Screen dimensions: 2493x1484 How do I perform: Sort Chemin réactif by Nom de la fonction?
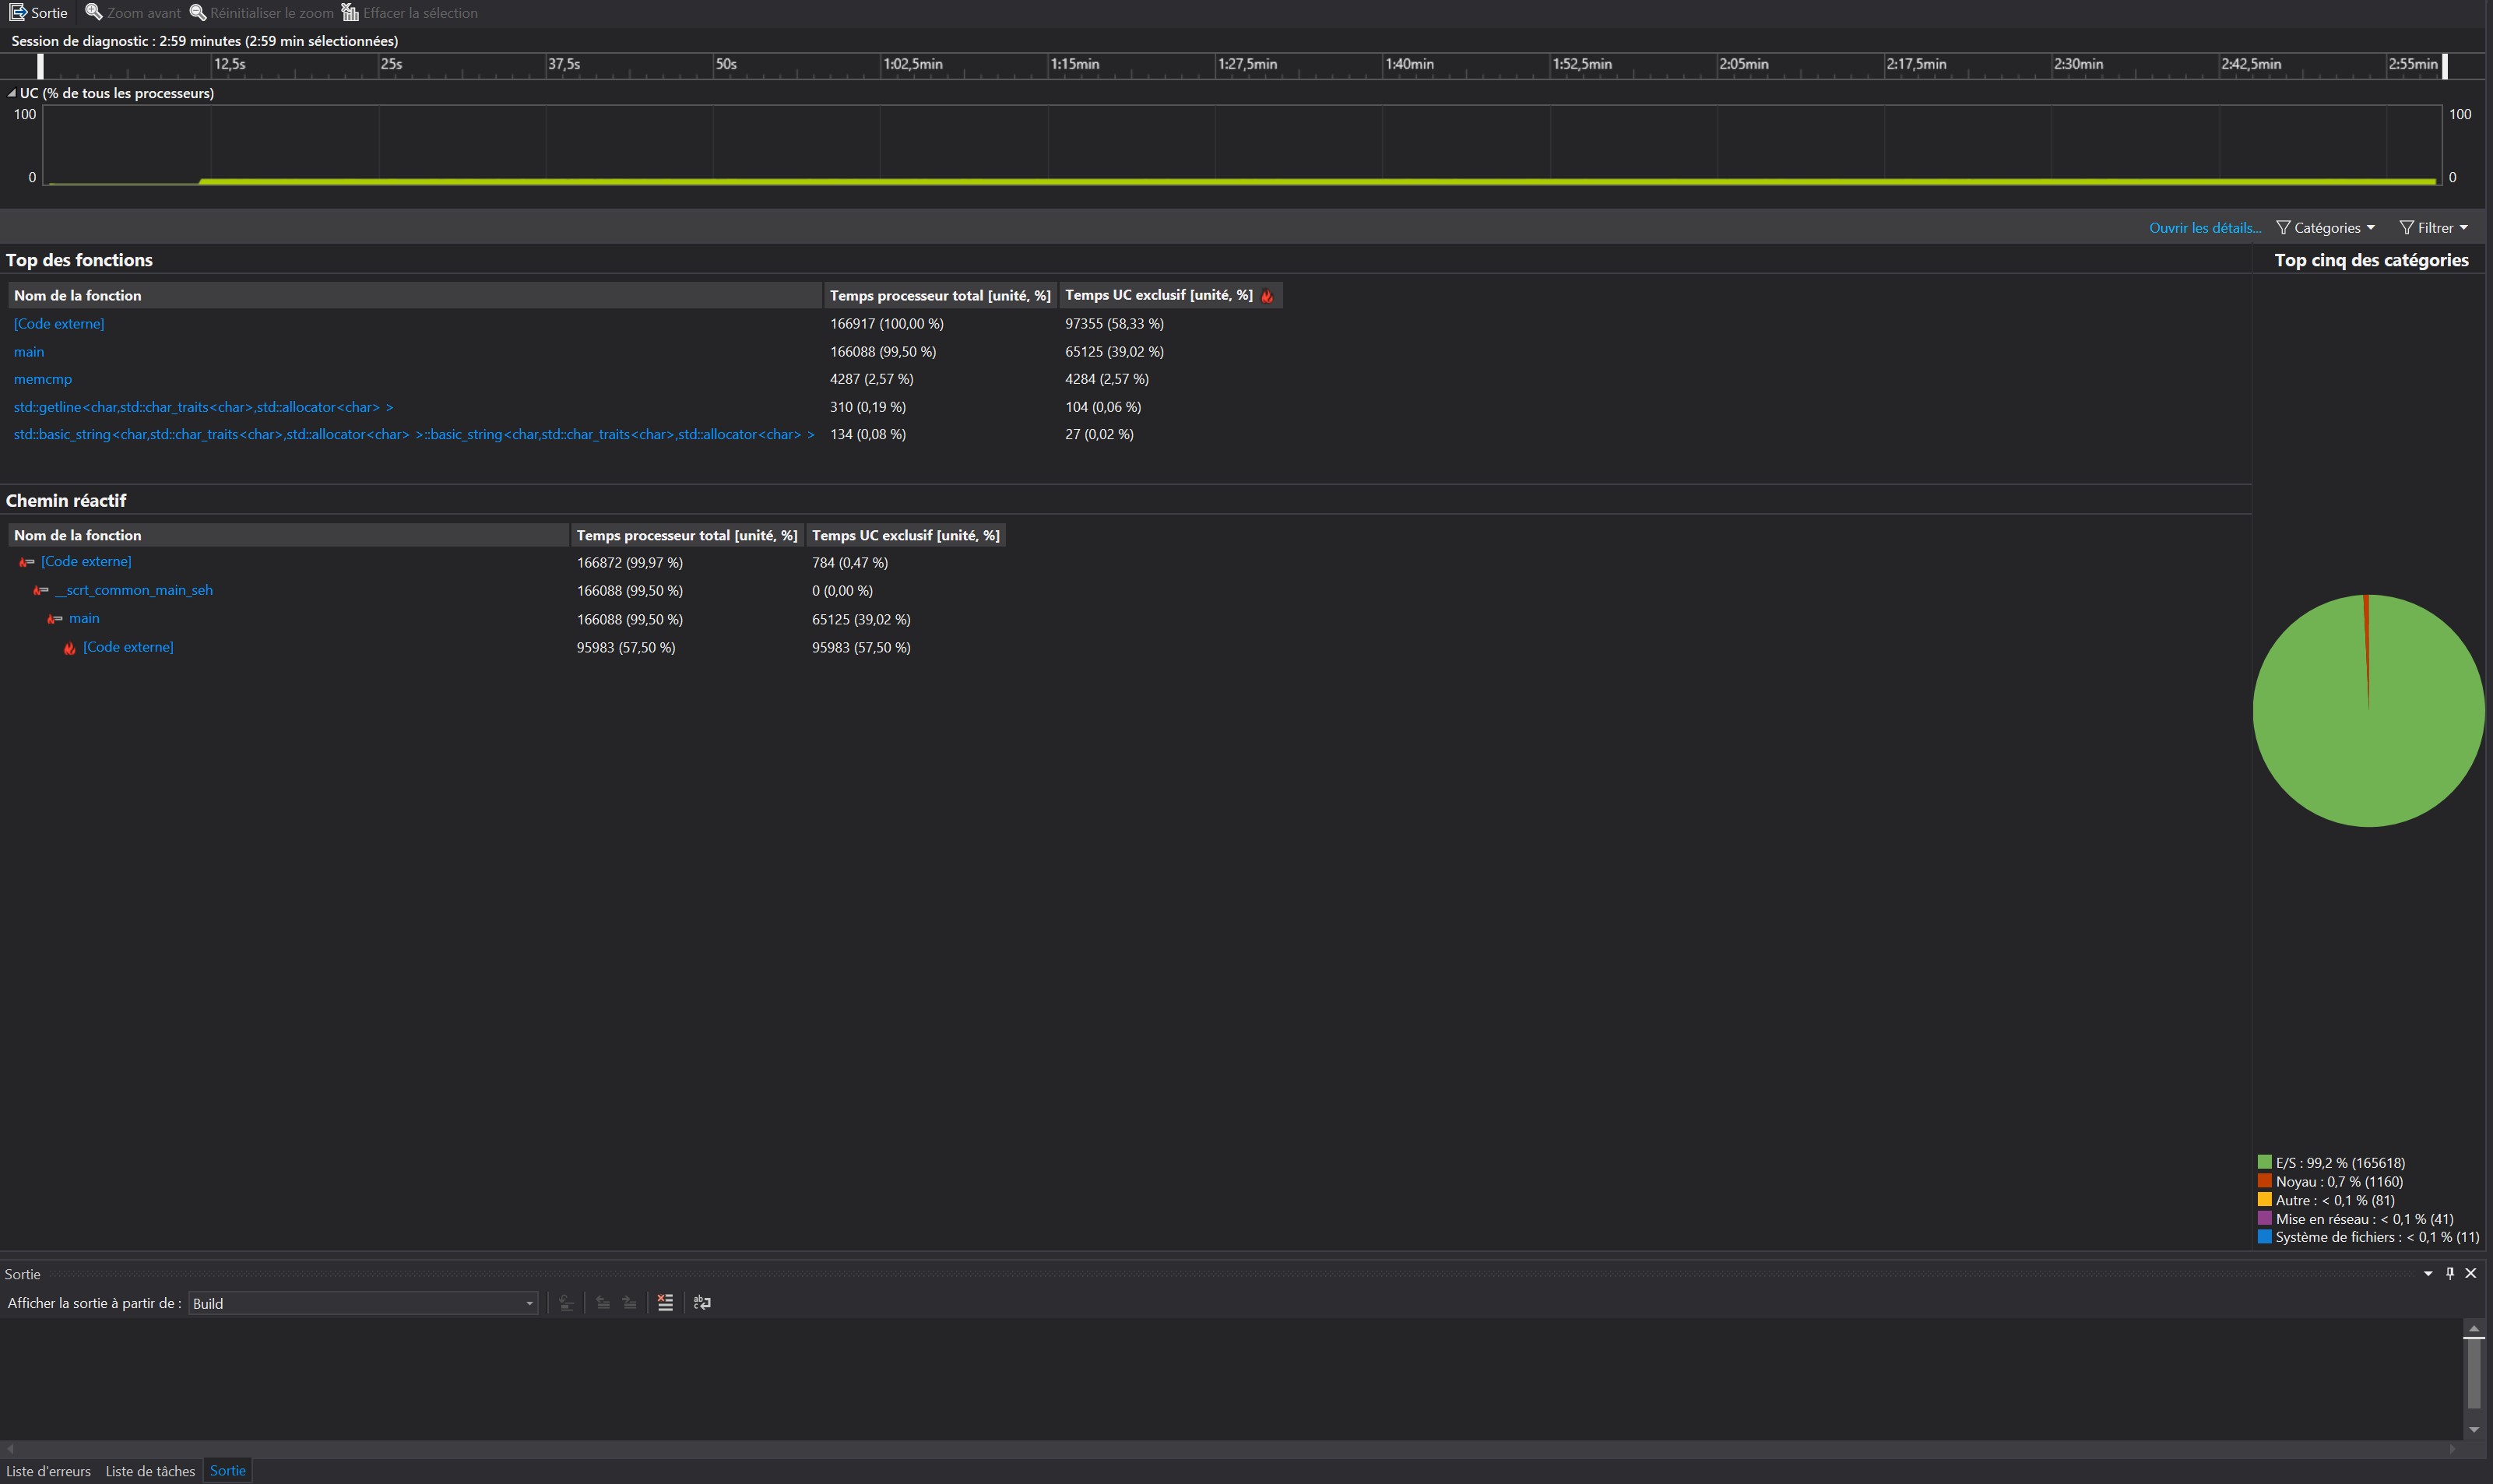[x=289, y=535]
